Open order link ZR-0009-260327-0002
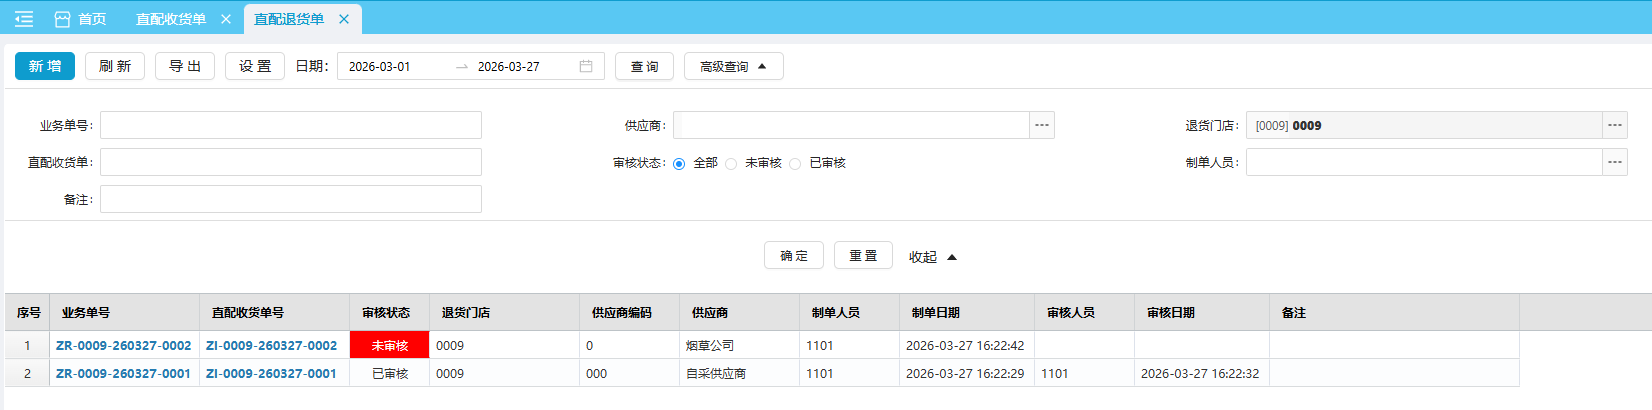 pos(124,345)
